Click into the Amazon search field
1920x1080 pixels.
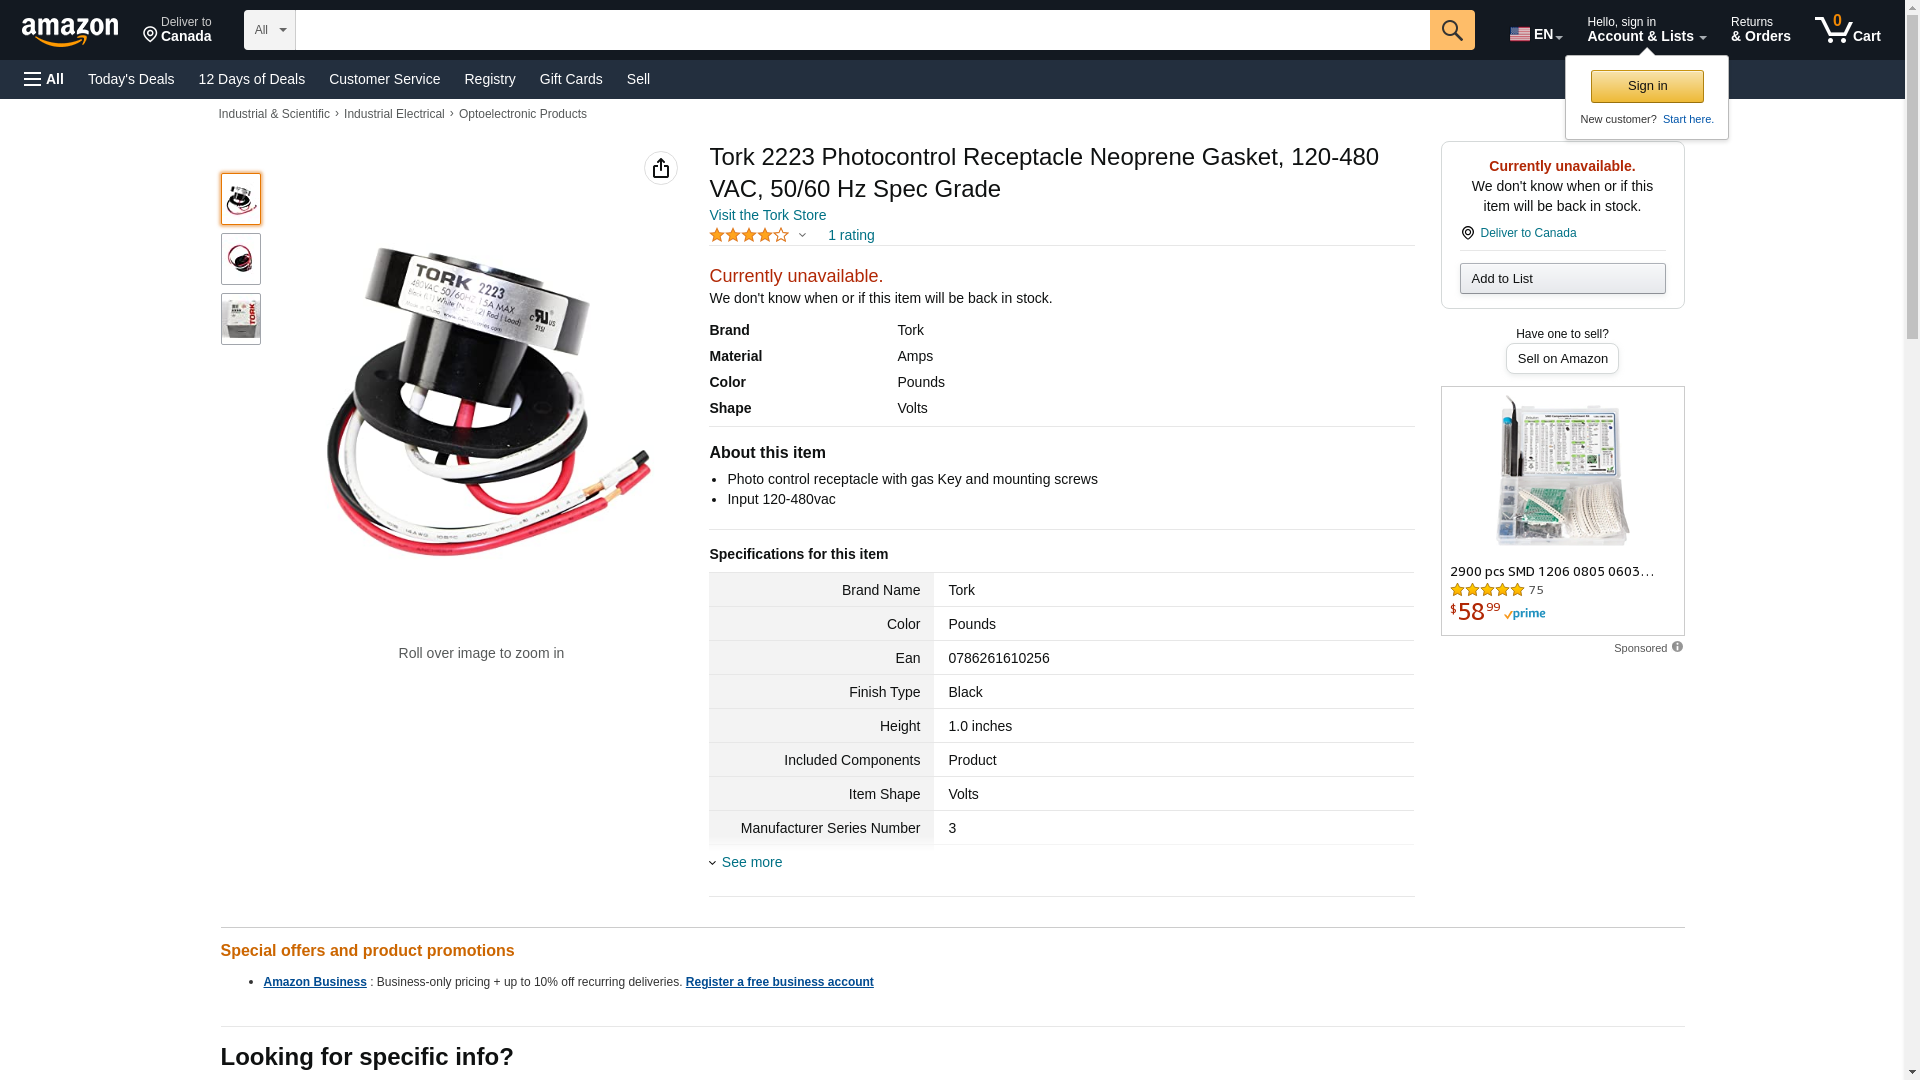862,30
